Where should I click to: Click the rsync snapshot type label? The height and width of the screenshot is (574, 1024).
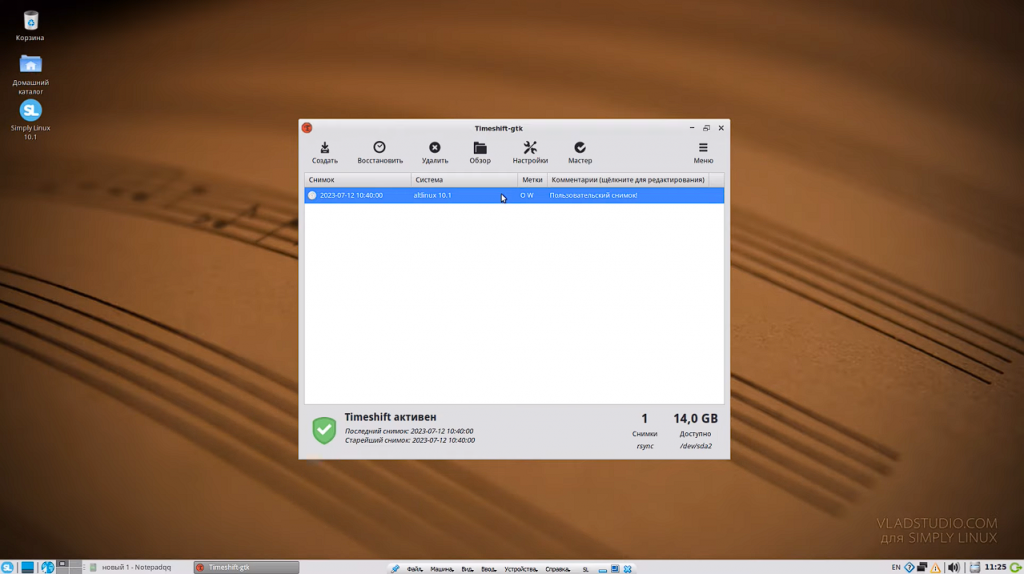645,446
